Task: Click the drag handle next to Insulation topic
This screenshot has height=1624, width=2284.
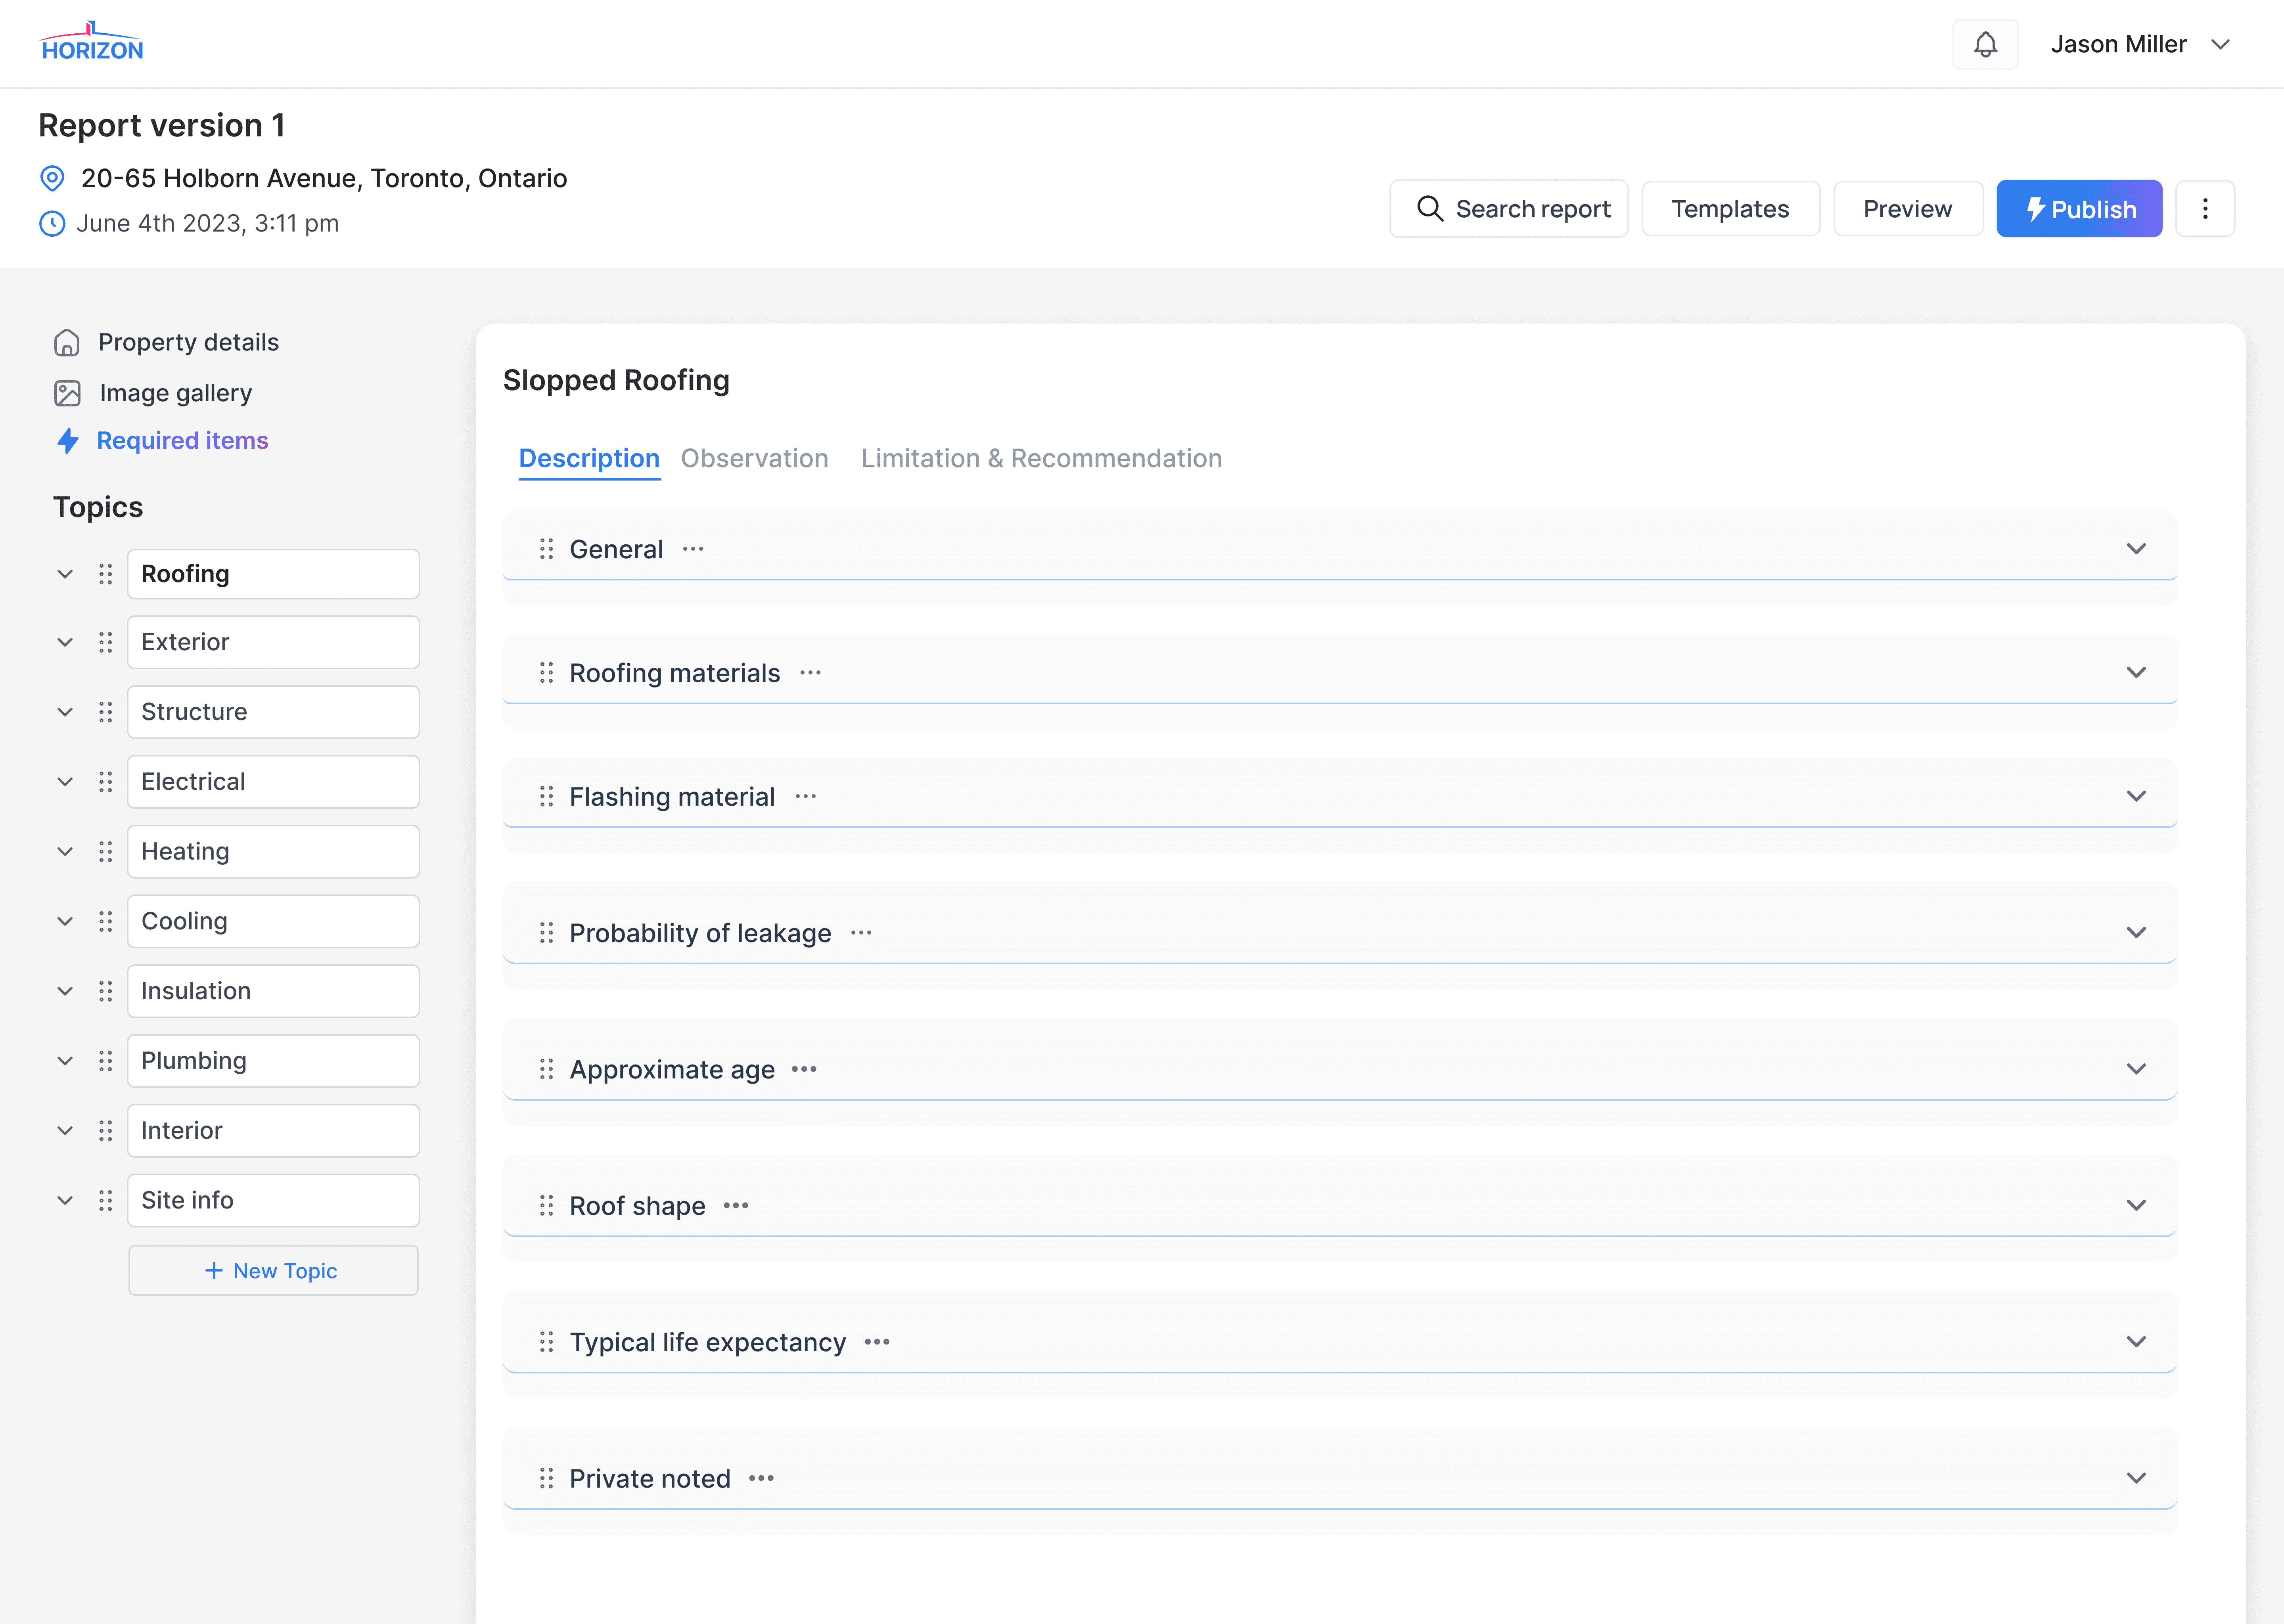Action: click(x=106, y=991)
